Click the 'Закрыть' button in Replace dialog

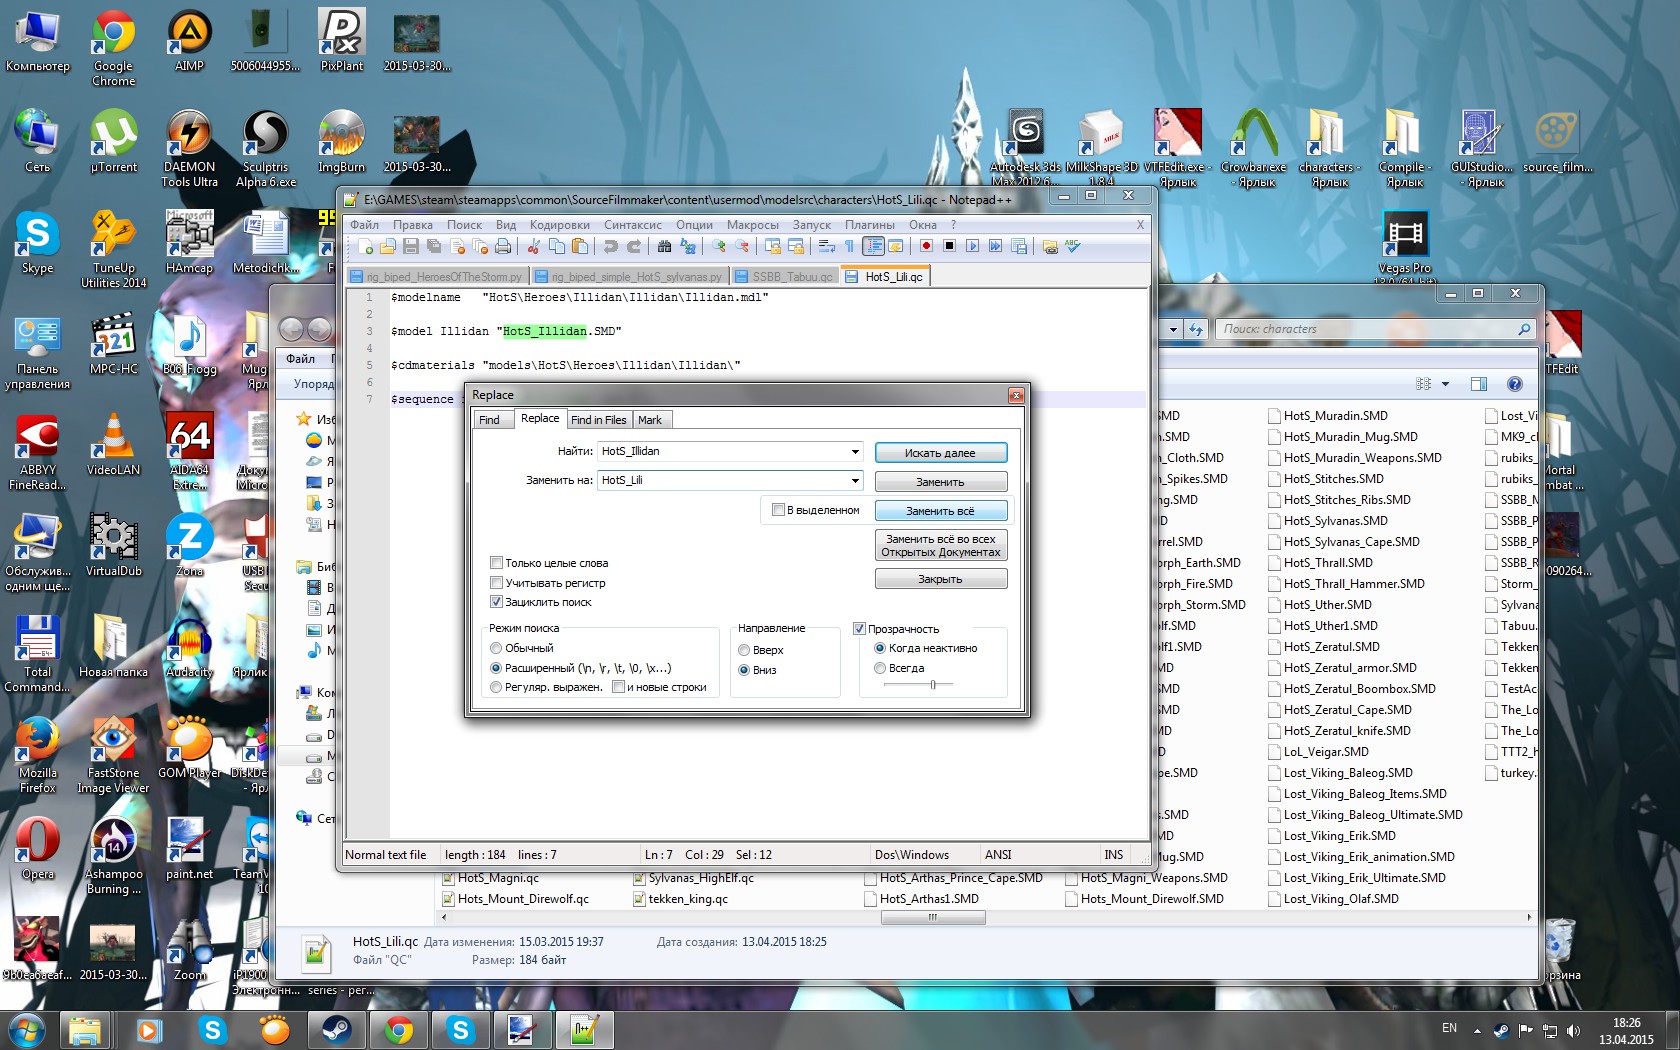940,579
